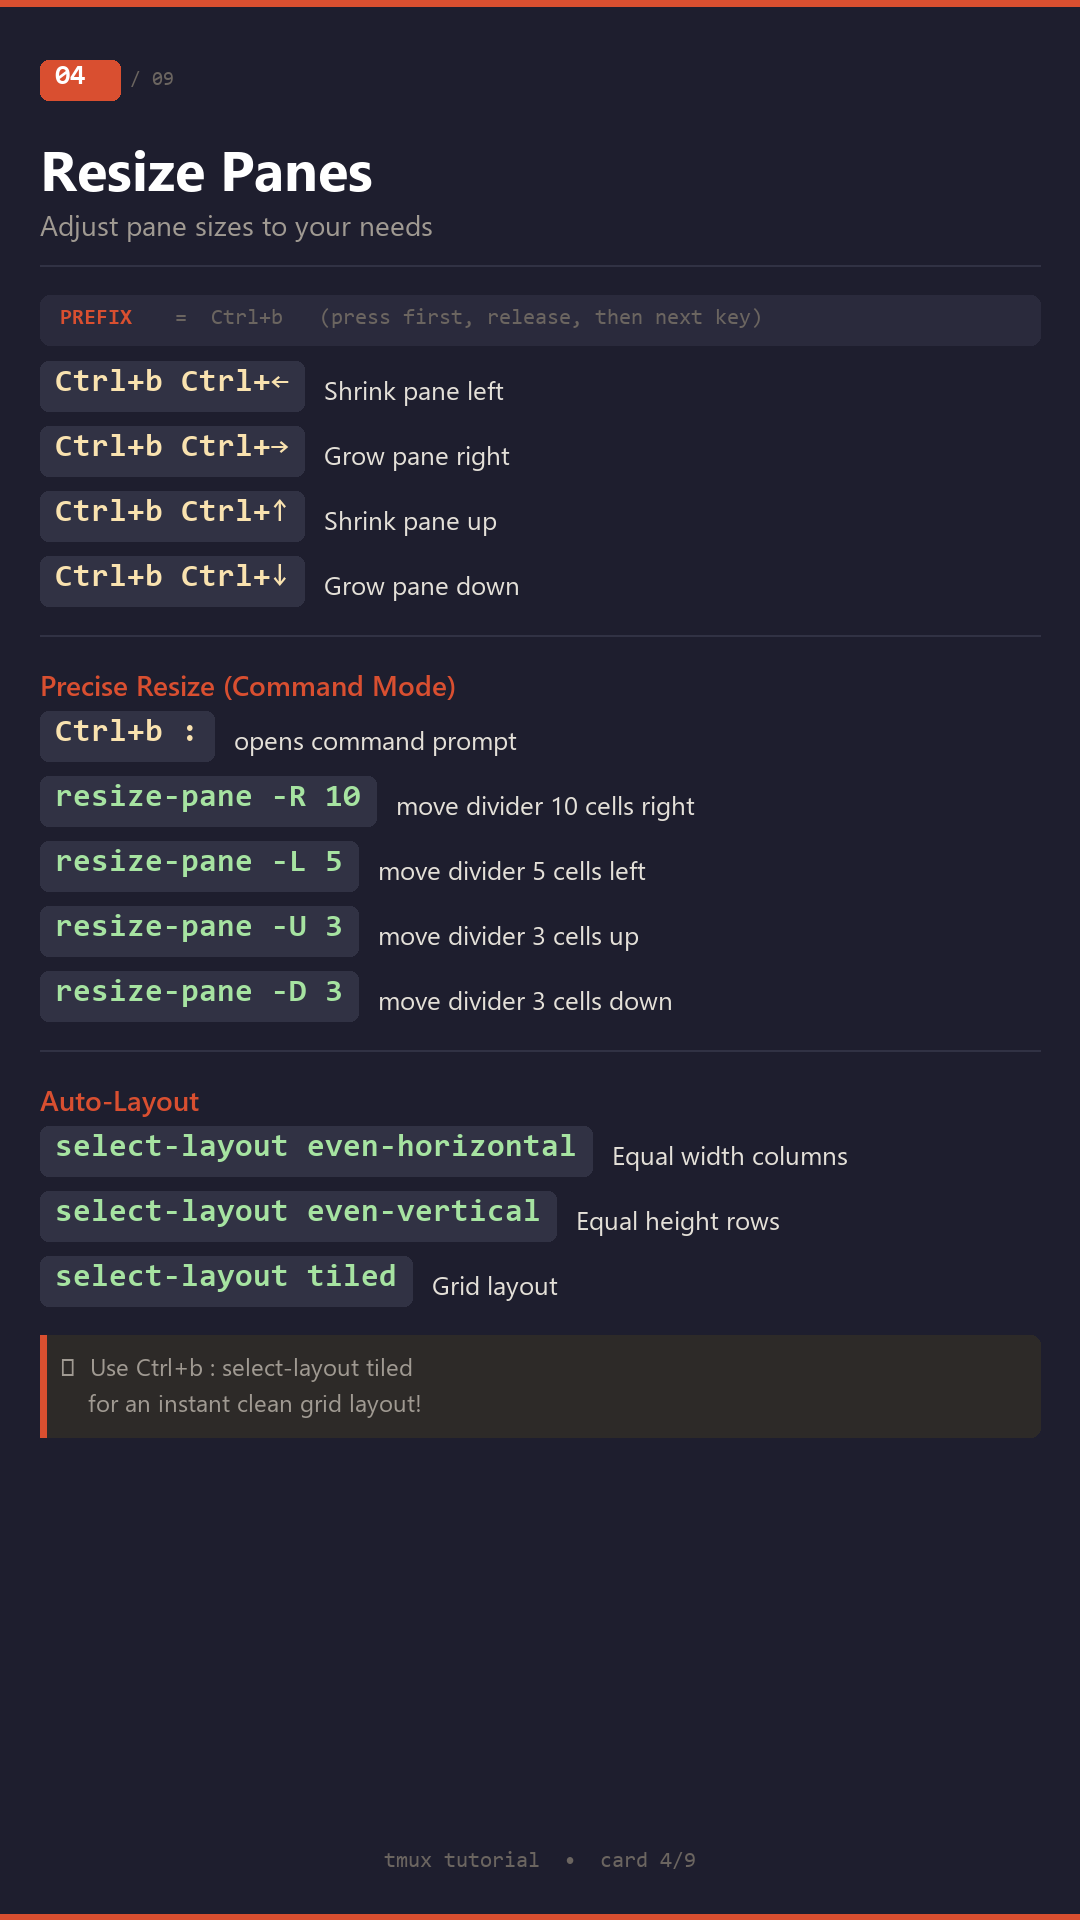Click the 'card 4/9' footer text
Screen dimensions: 1080x1920
pyautogui.click(x=648, y=1860)
